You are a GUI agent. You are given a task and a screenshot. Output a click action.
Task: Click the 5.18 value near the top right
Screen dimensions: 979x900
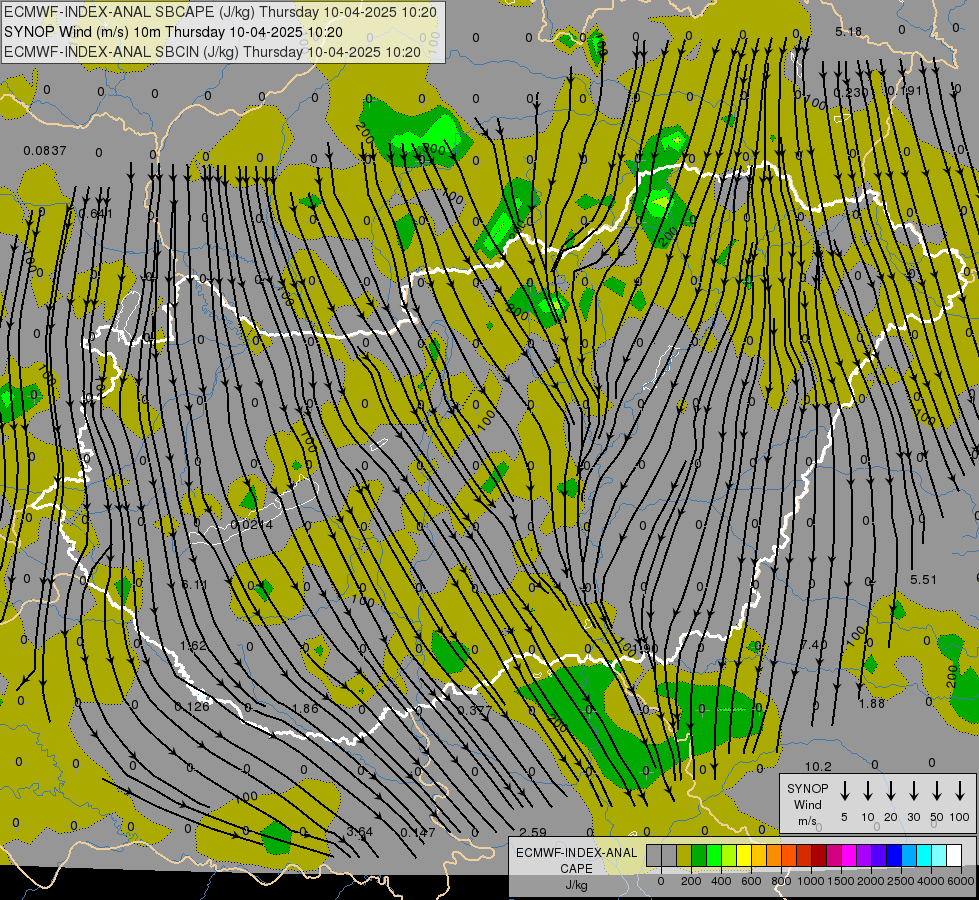[x=848, y=31]
